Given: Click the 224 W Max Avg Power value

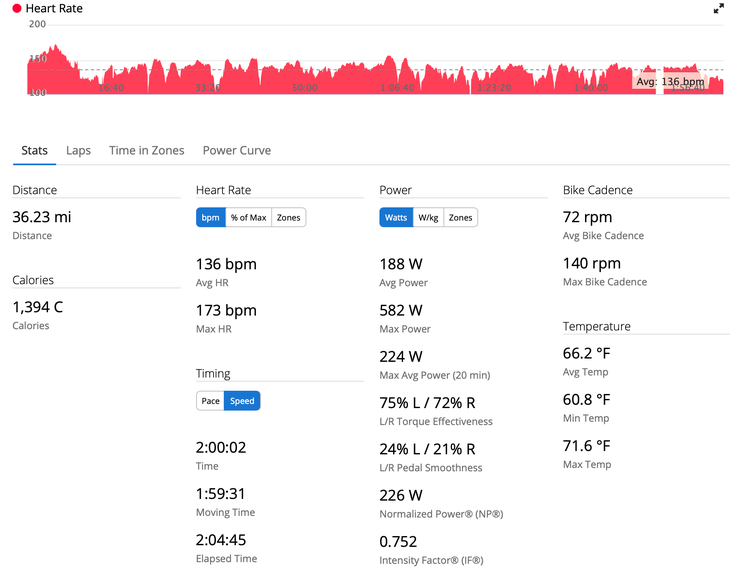Looking at the screenshot, I should (x=401, y=356).
